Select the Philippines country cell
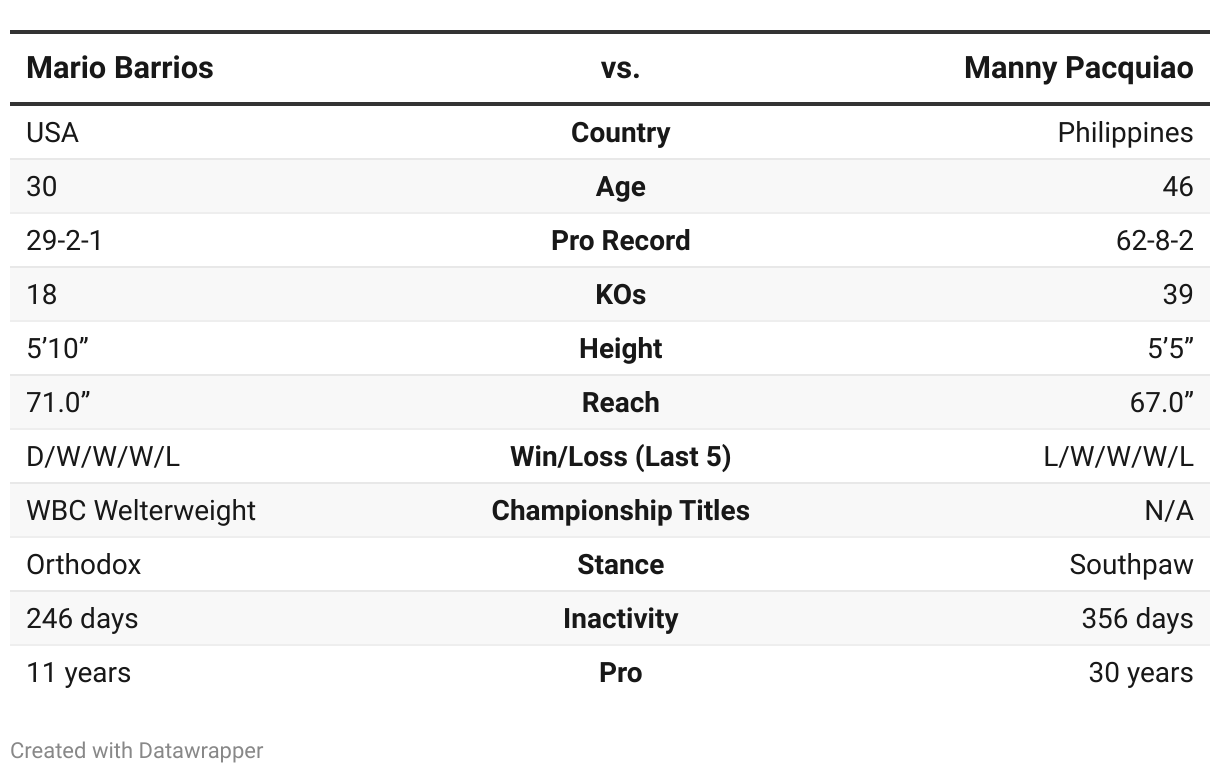 [x=1125, y=133]
